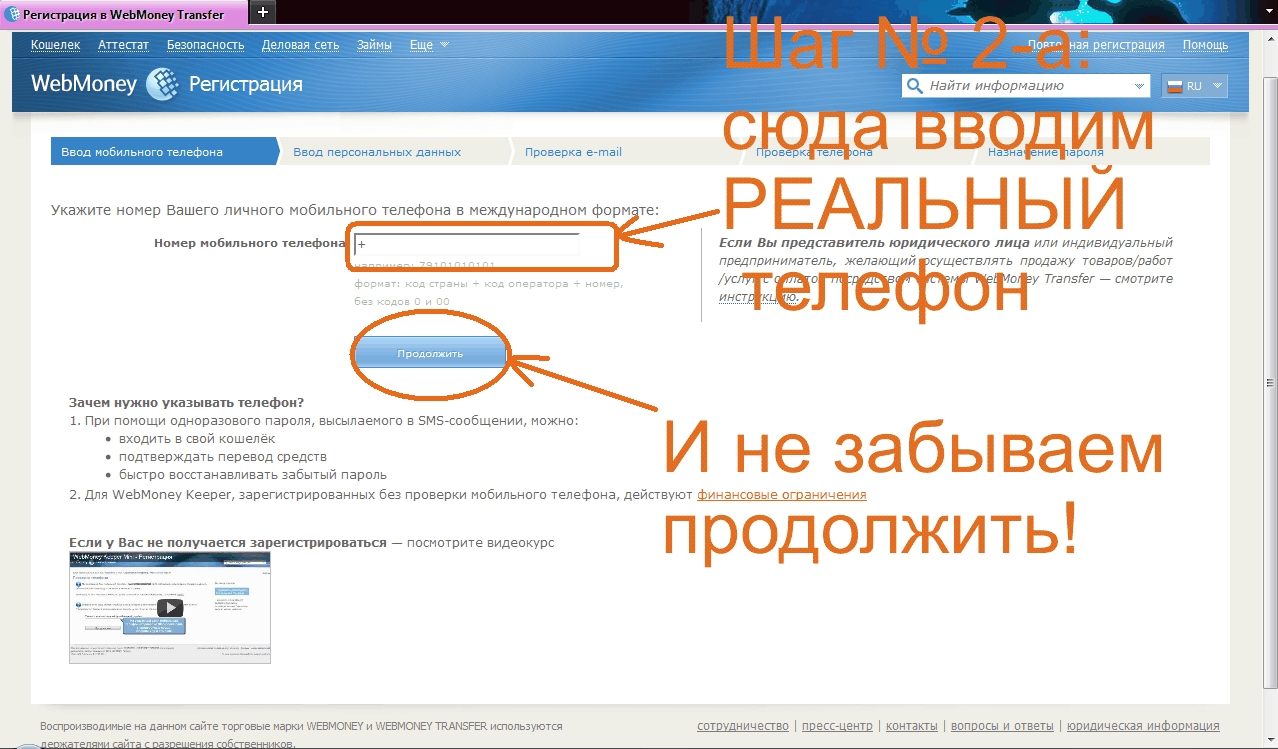Click the контакты footer link

pyautogui.click(x=912, y=726)
